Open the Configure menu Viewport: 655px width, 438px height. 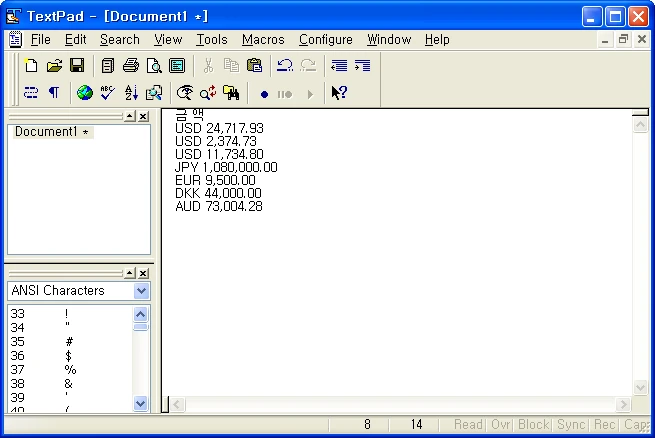click(326, 40)
